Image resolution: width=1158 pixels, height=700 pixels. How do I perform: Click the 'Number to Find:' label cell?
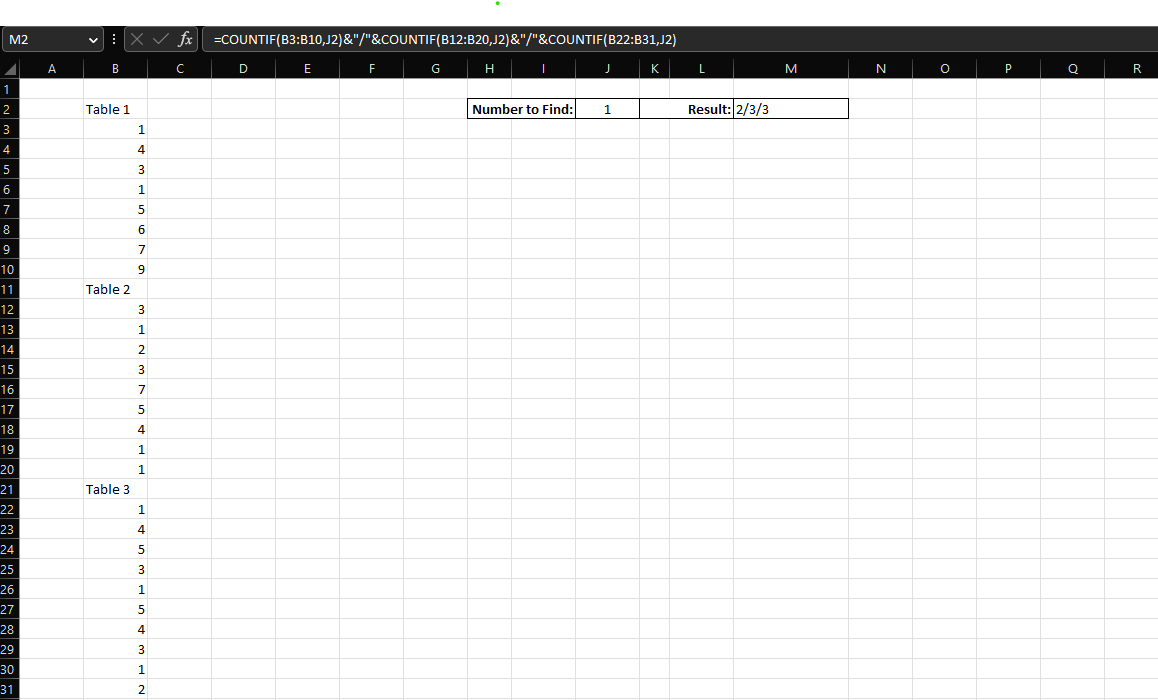pyautogui.click(x=521, y=109)
